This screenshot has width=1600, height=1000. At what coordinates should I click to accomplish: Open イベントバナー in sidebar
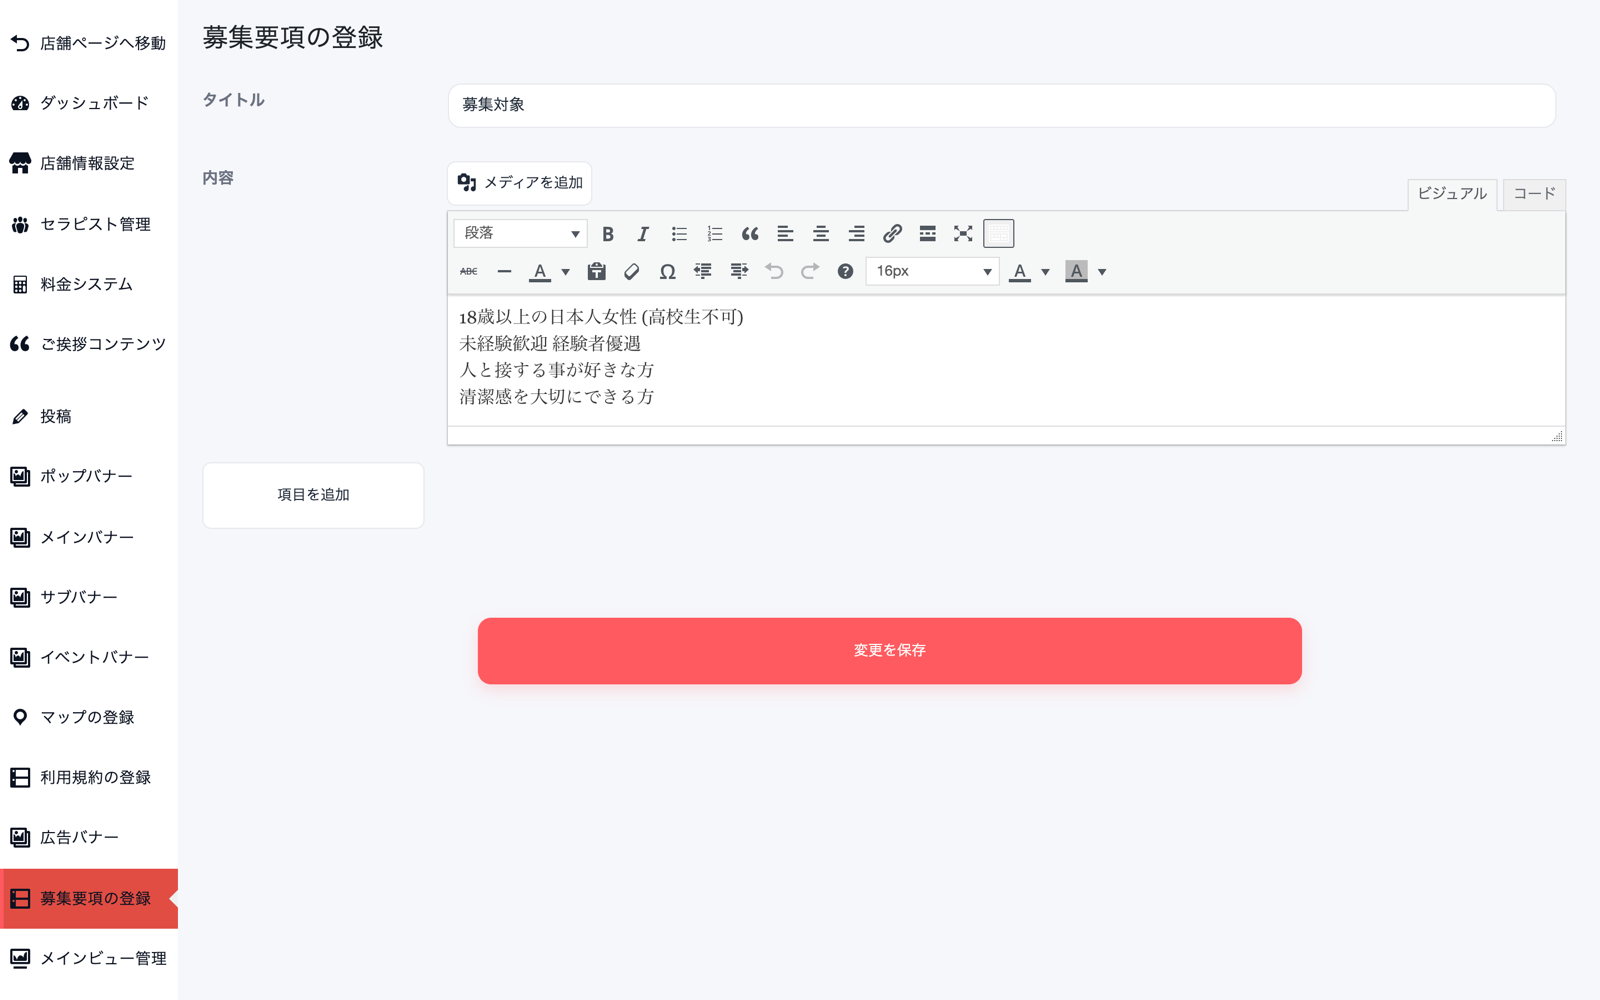89,657
